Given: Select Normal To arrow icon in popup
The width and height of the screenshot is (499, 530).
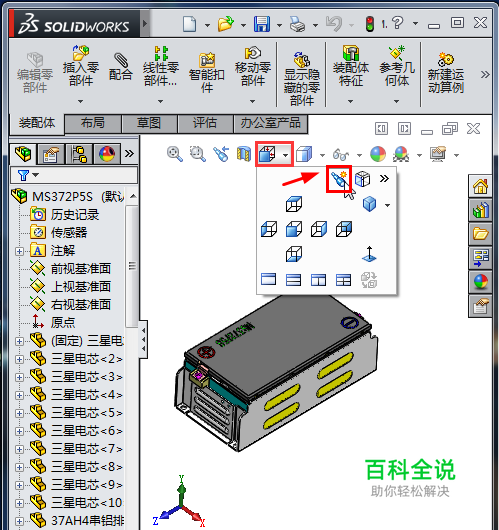Looking at the screenshot, I should (369, 254).
